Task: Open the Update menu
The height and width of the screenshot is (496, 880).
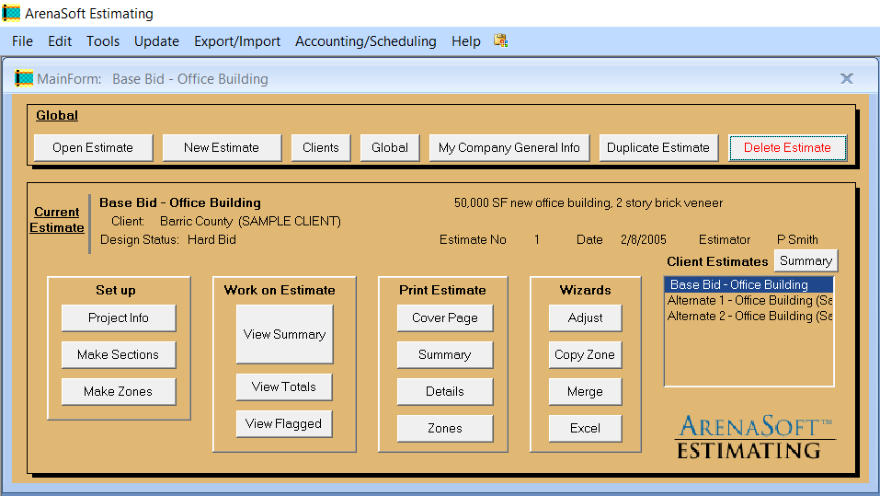Action: (157, 42)
